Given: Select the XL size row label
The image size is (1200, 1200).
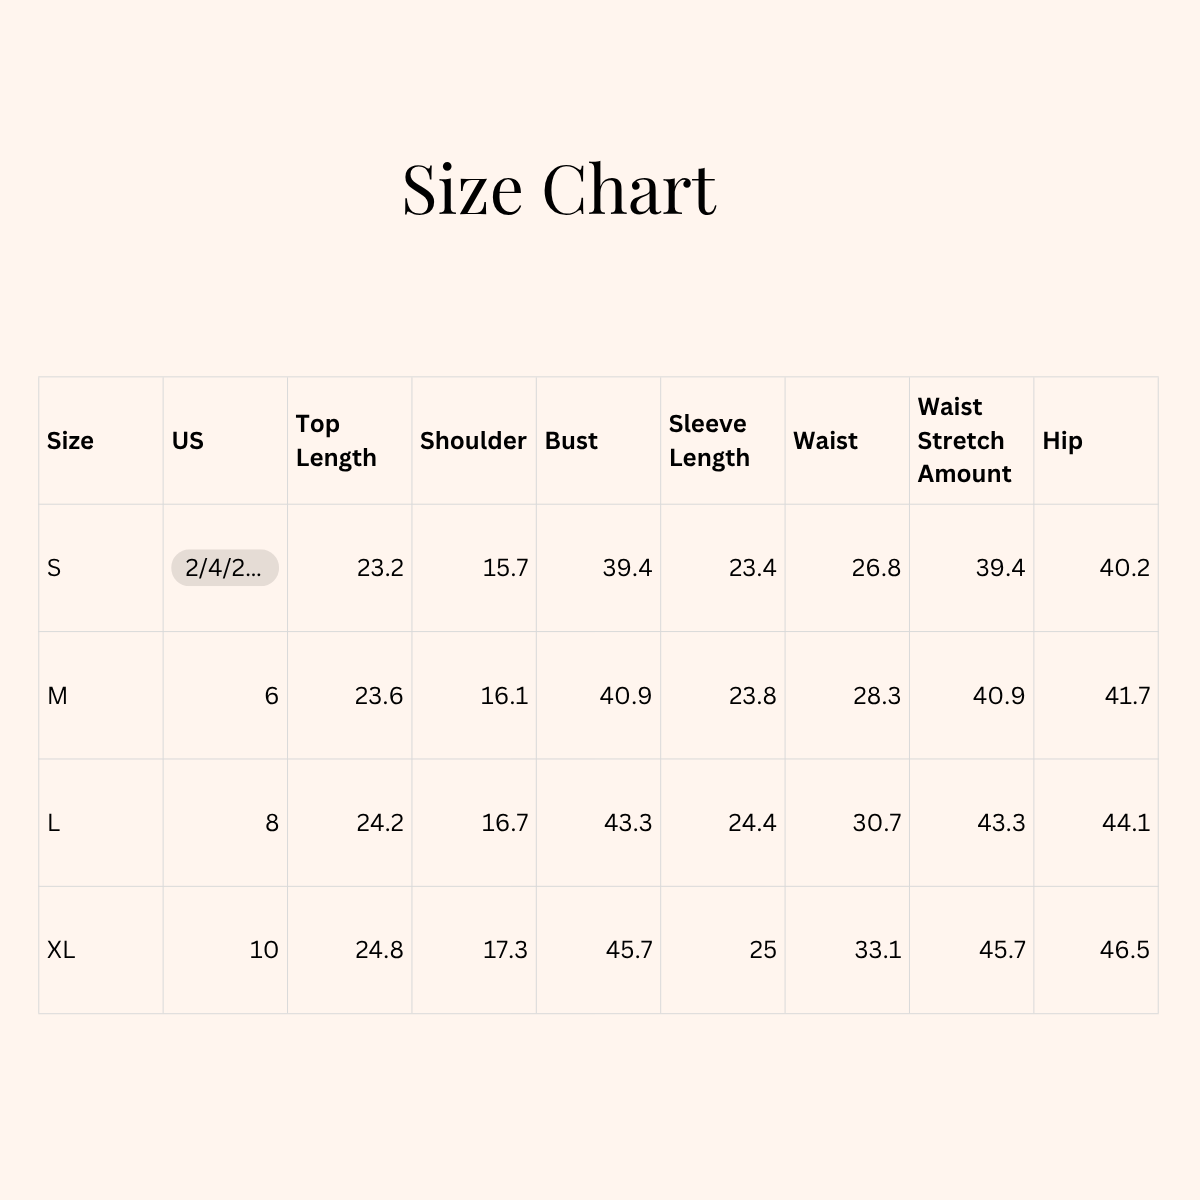Looking at the screenshot, I should coord(61,950).
